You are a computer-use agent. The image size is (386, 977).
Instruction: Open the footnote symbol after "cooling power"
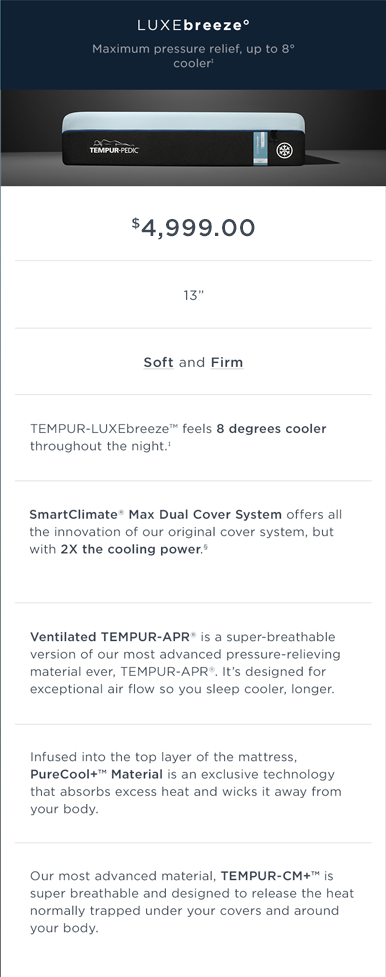pos(205,547)
